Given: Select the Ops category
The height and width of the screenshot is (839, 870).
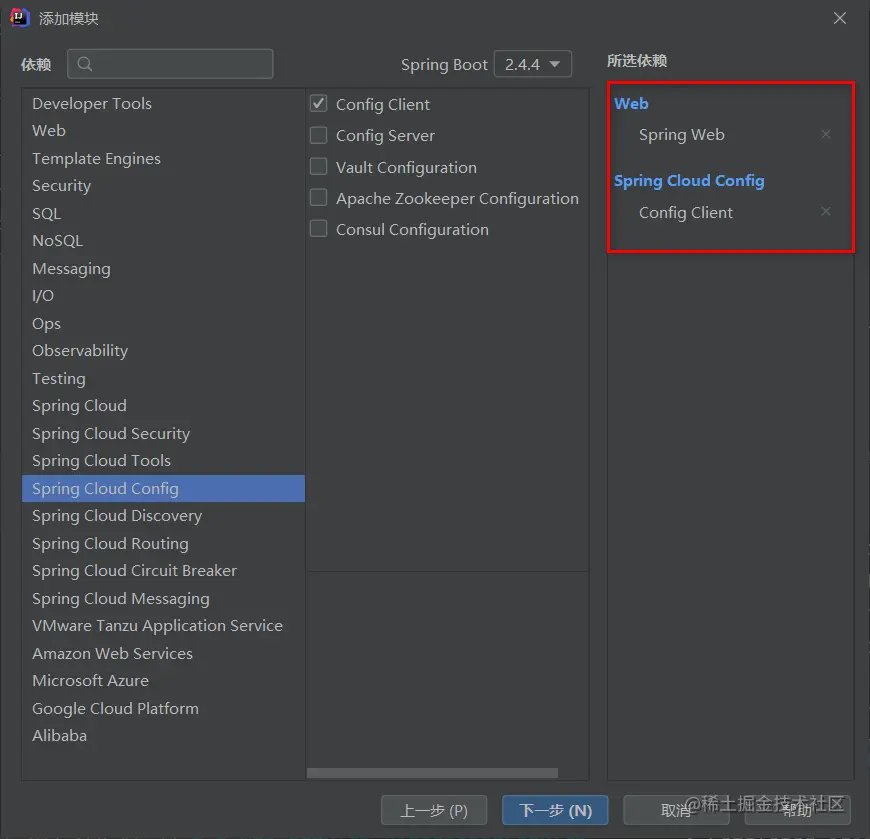Looking at the screenshot, I should tap(163, 324).
